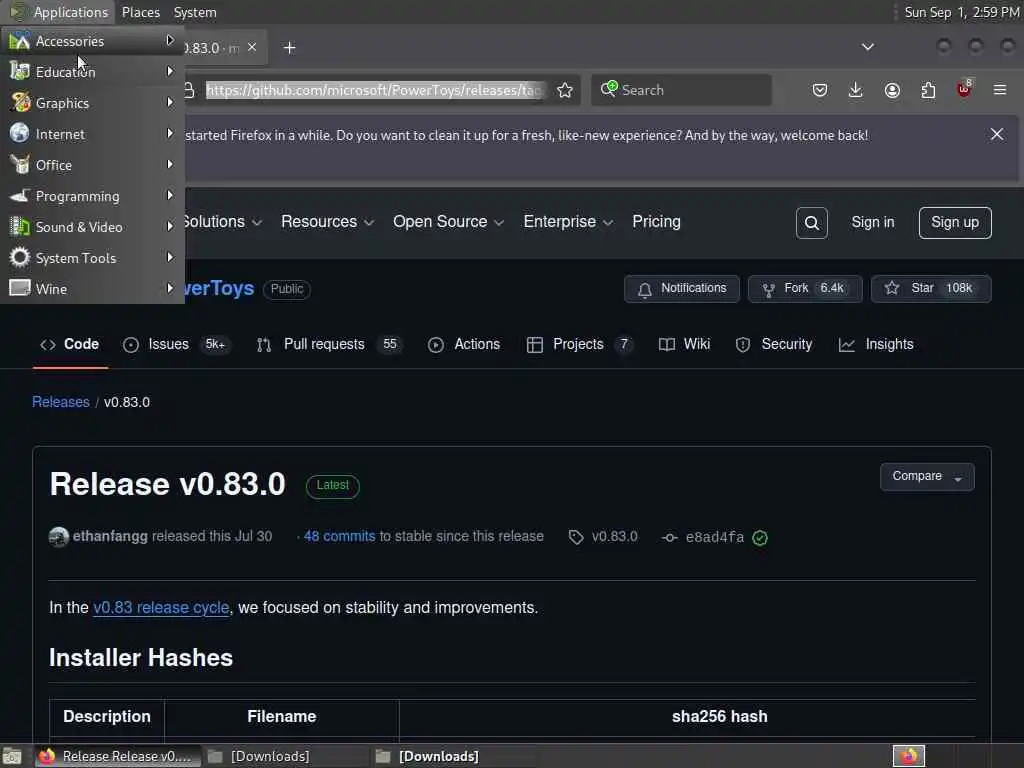The image size is (1024, 768).
Task: Click the Firefox icon in taskbar tray
Action: [x=909, y=756]
